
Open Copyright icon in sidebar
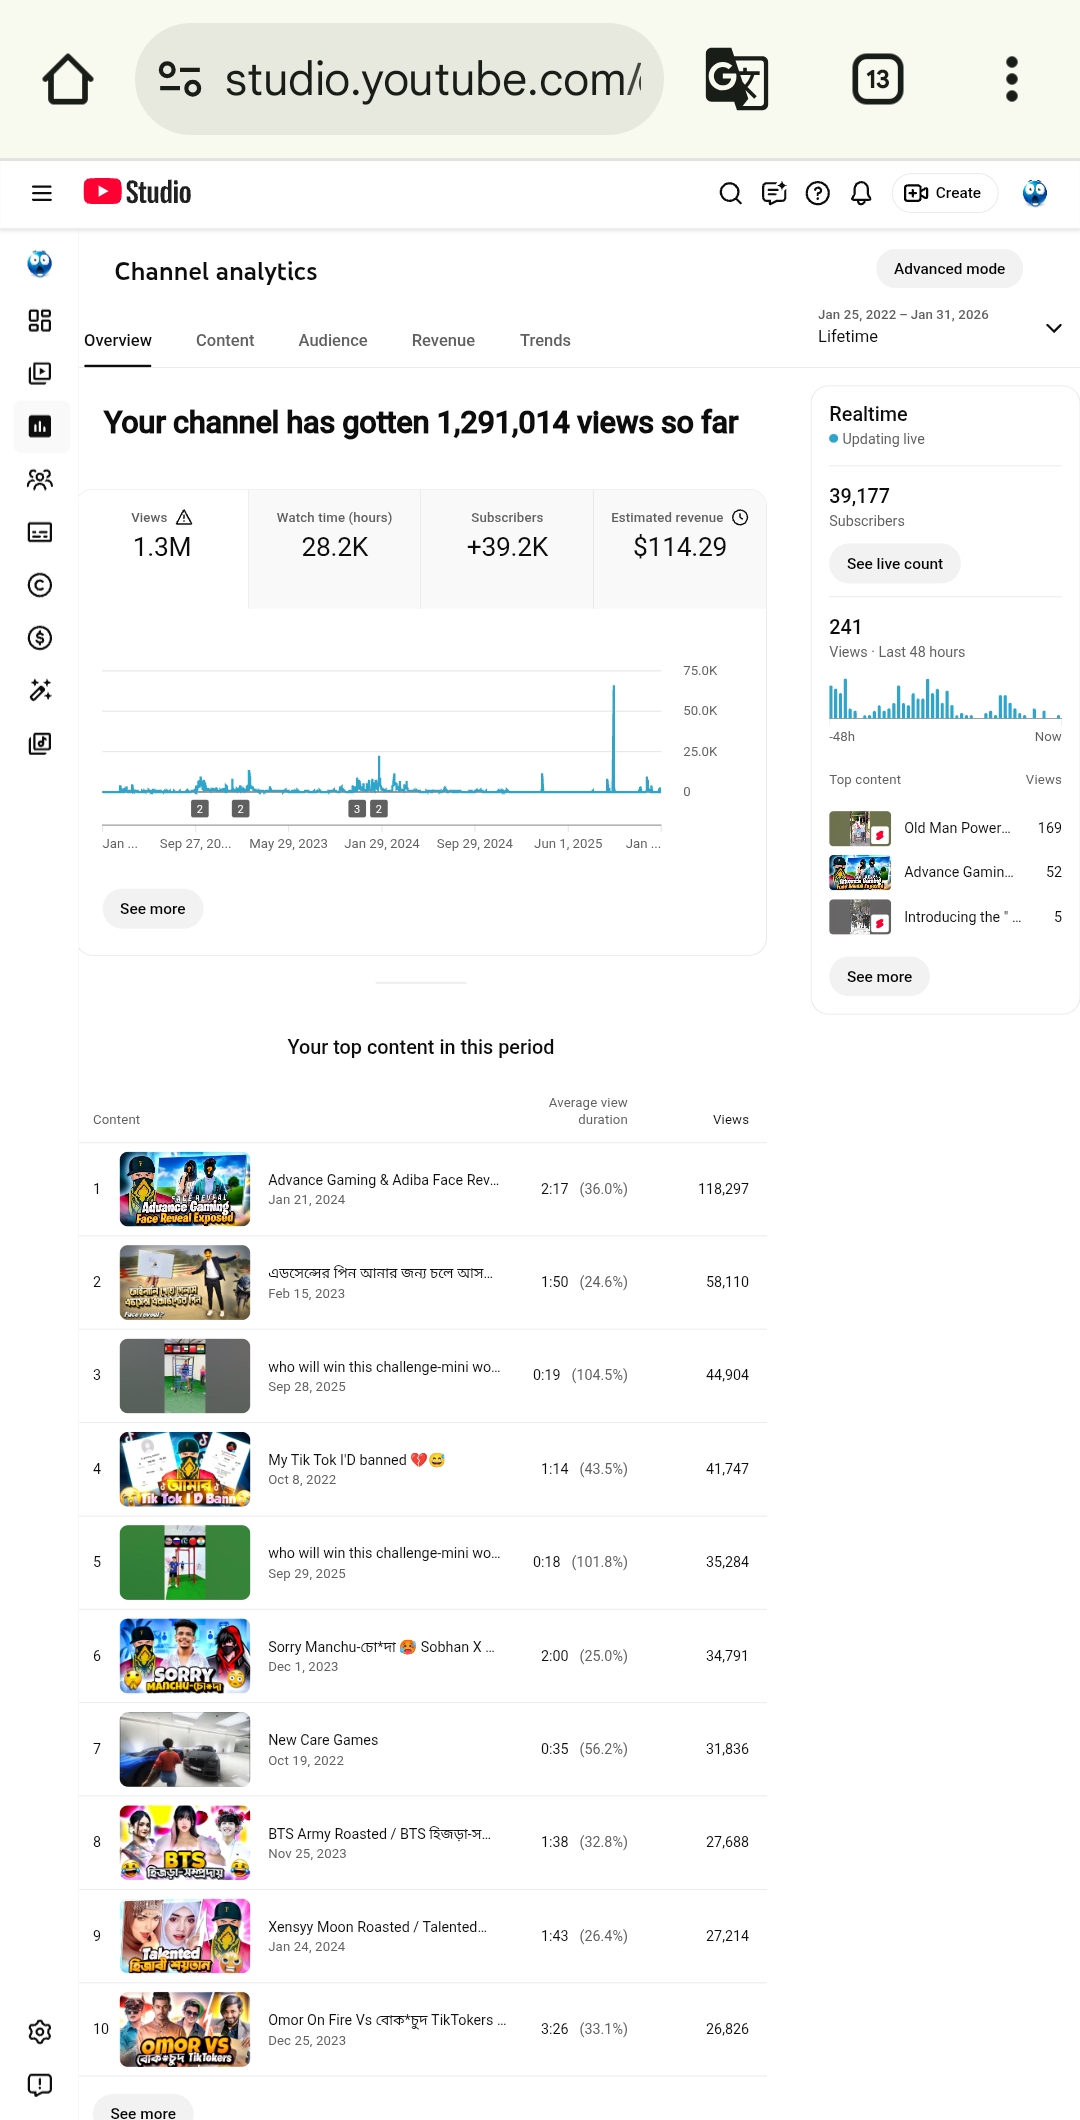coord(40,585)
